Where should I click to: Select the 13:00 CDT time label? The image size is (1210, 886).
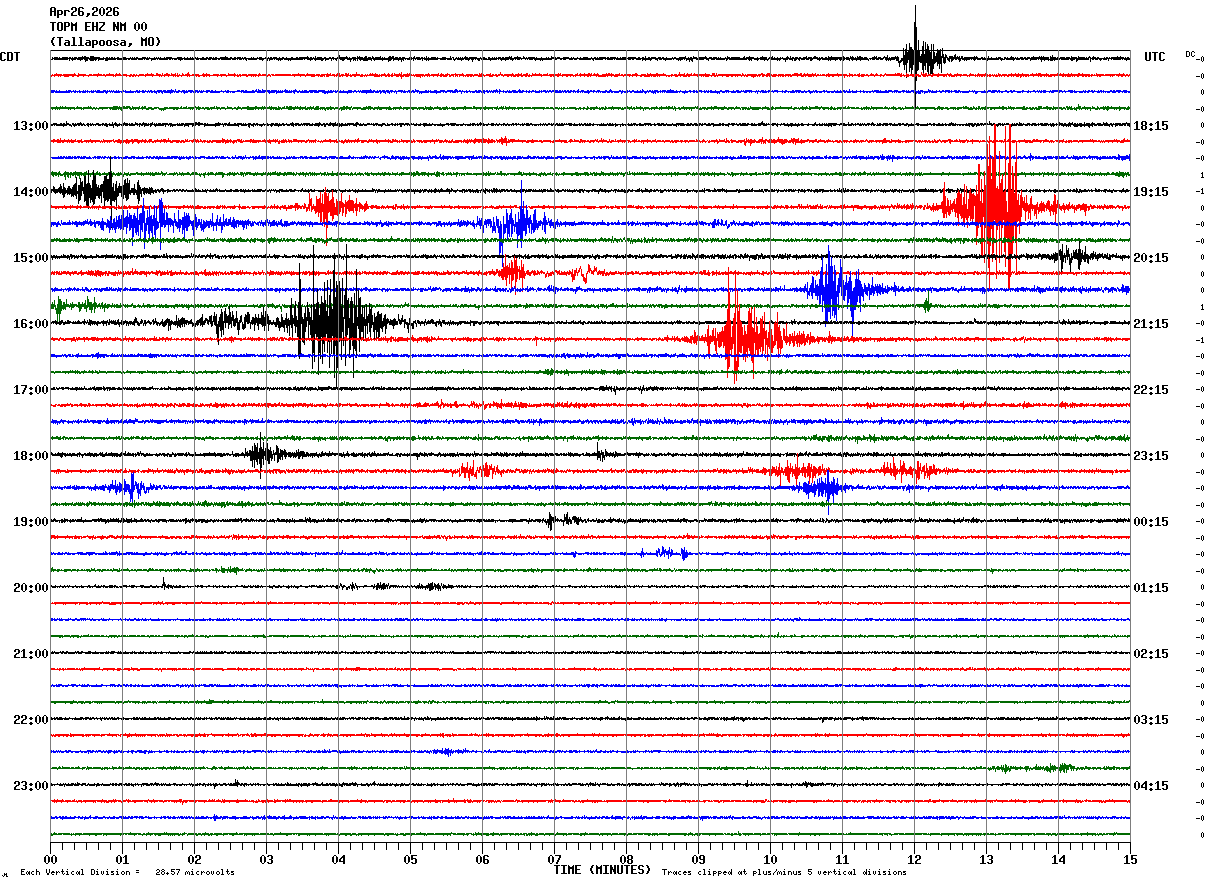point(31,126)
